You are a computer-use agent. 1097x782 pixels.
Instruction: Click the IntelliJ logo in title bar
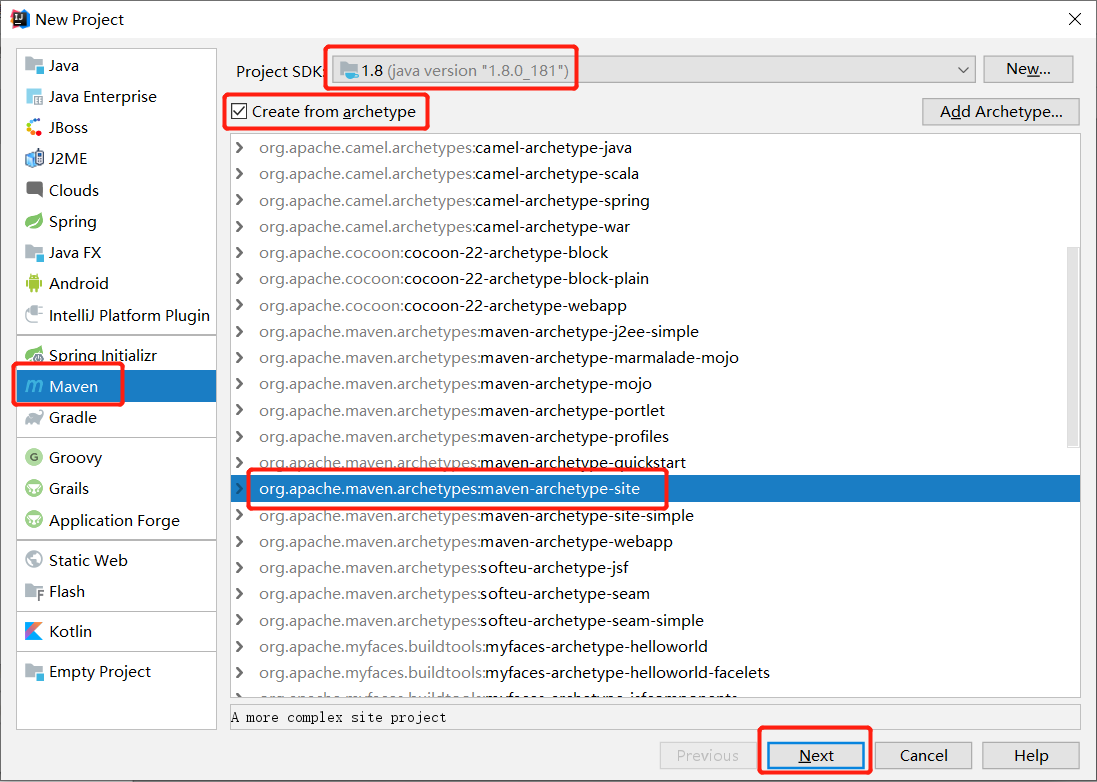click(x=20, y=19)
